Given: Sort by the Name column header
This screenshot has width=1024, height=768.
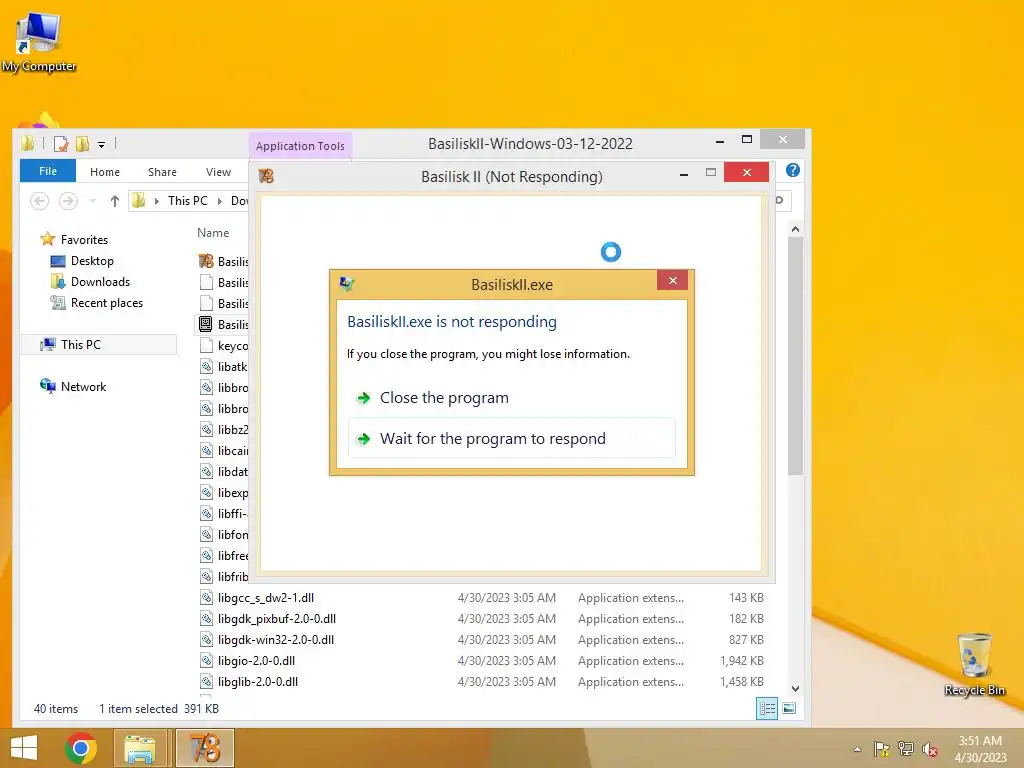Looking at the screenshot, I should click(213, 232).
